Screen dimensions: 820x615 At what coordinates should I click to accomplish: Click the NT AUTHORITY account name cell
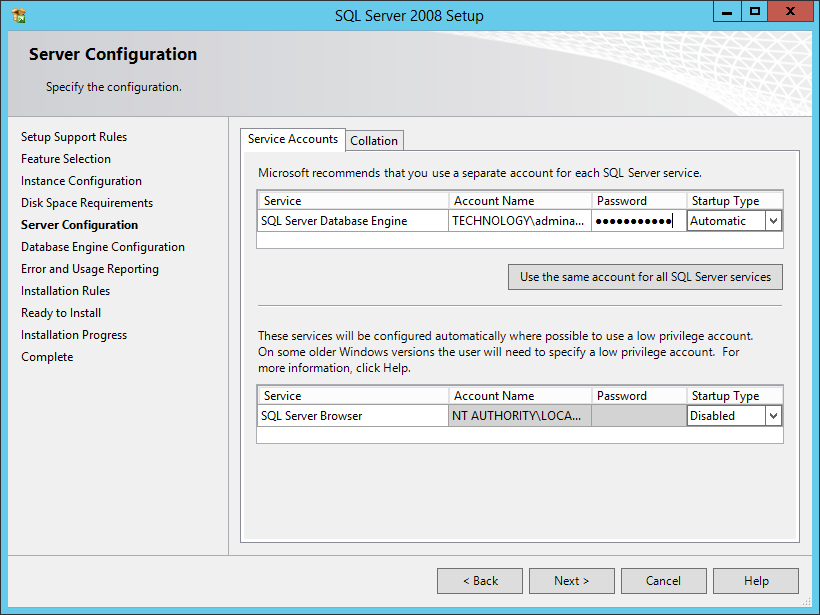point(520,416)
